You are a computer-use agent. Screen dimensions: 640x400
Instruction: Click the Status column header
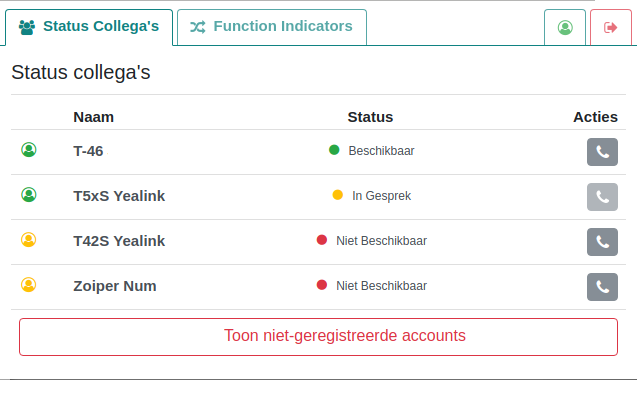click(x=370, y=117)
